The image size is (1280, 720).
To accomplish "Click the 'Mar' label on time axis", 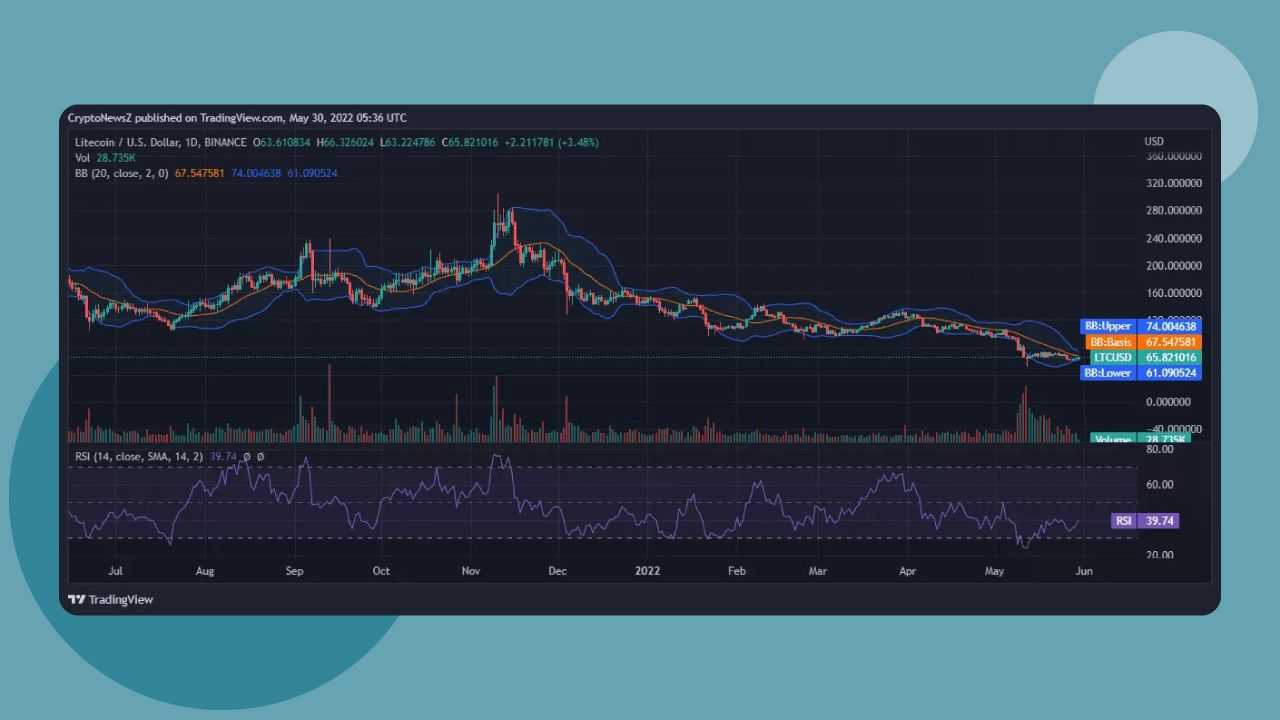I will click(818, 571).
